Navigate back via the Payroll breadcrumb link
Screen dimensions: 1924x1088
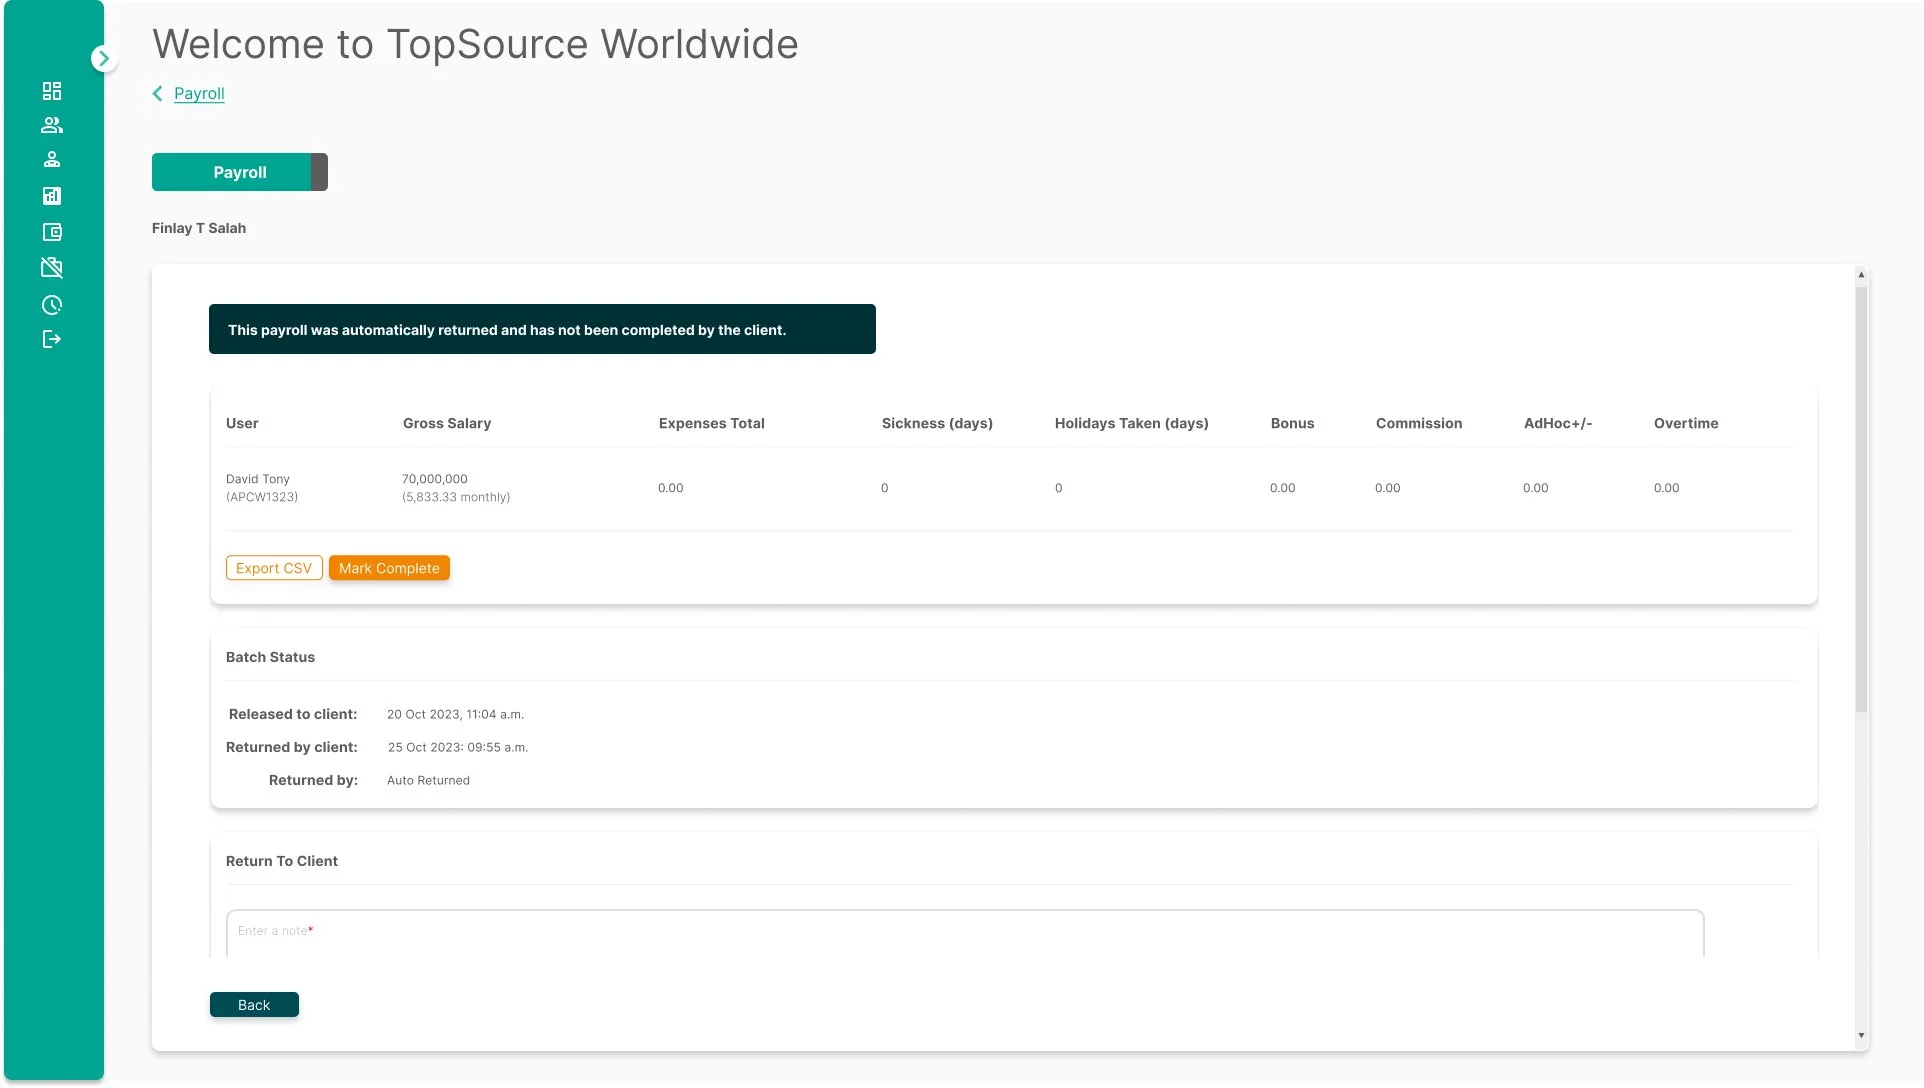point(199,93)
